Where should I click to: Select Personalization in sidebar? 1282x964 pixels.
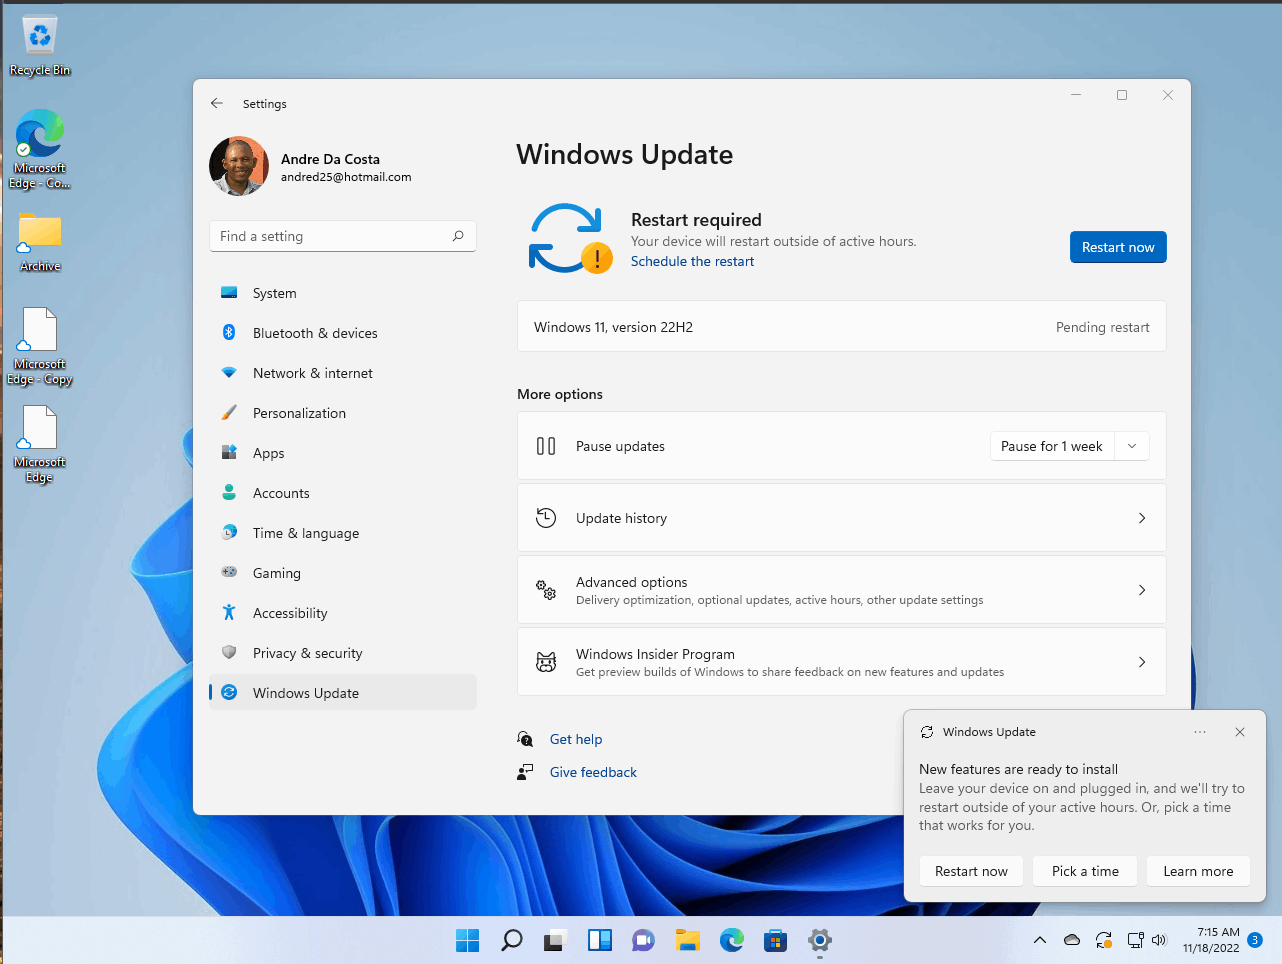coord(343,413)
